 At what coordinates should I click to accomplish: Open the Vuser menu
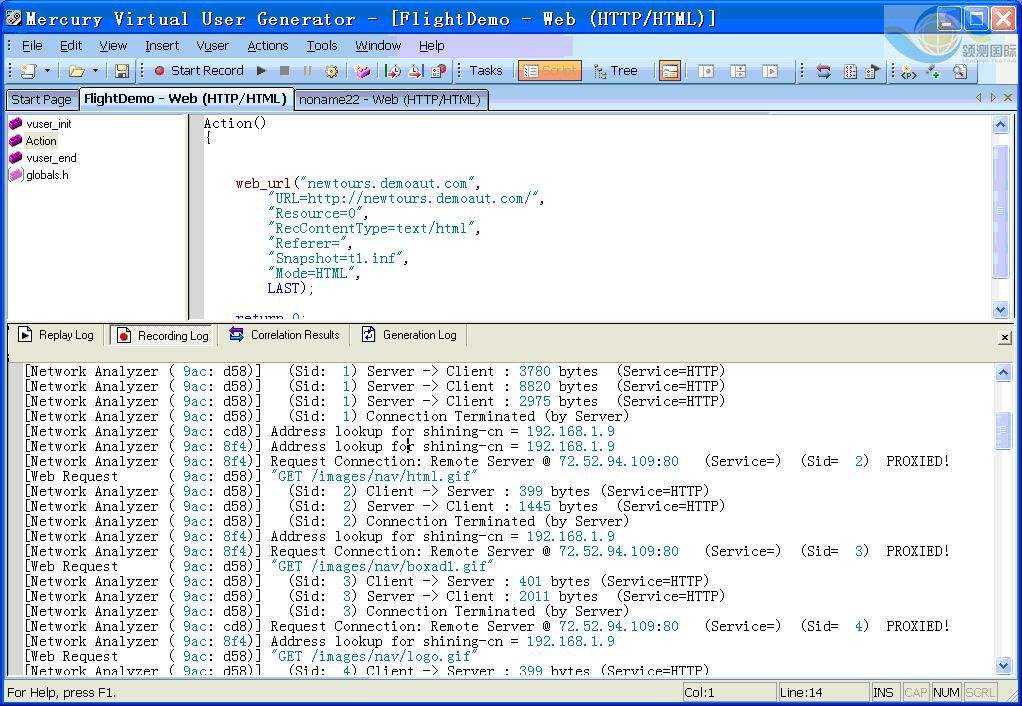(212, 46)
